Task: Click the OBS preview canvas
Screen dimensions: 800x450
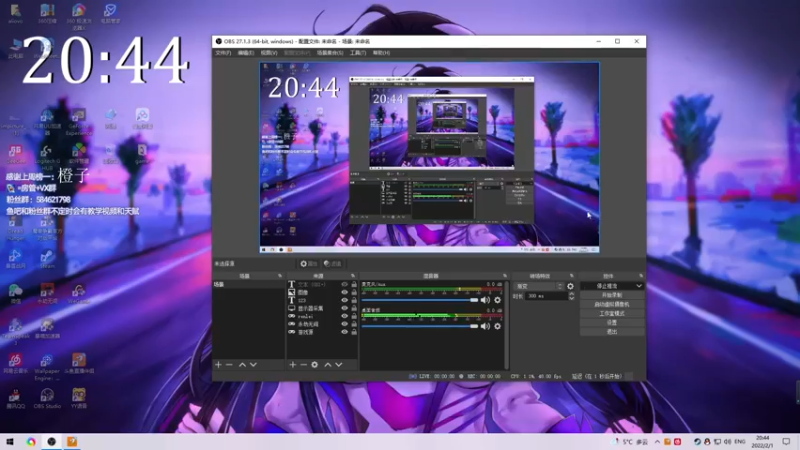Action: 430,157
